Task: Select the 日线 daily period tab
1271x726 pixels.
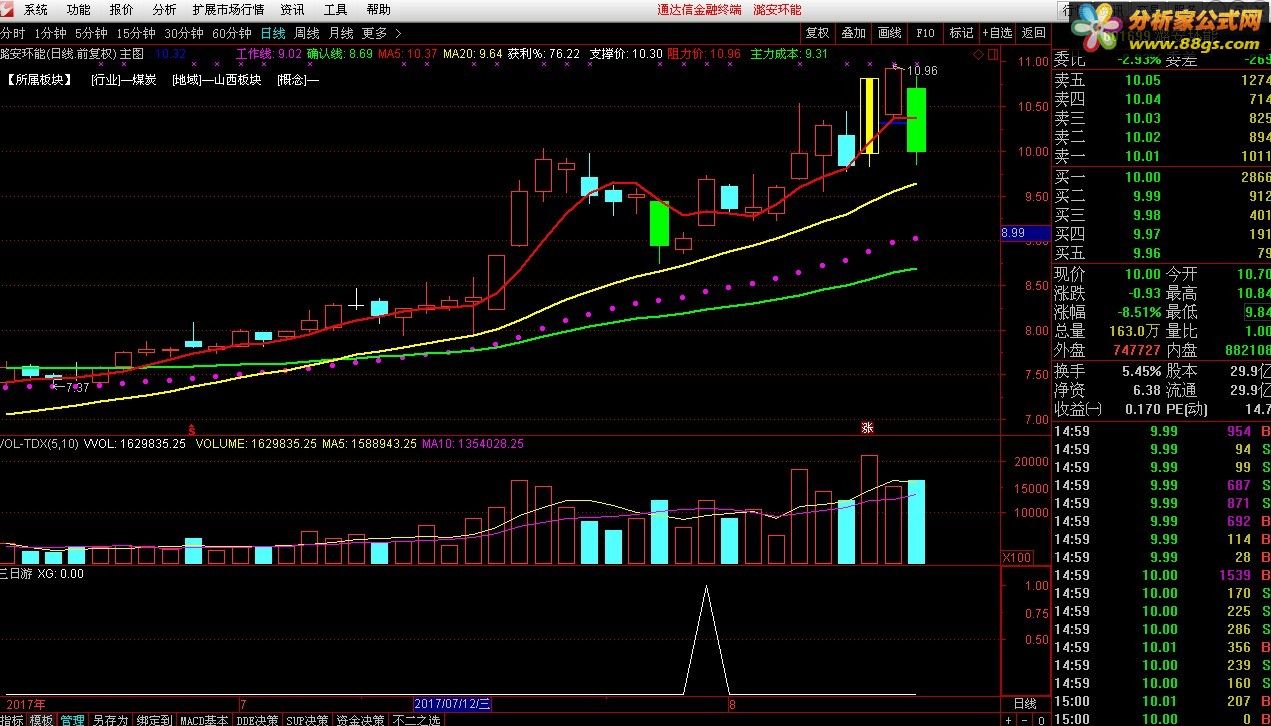Action: click(x=272, y=33)
